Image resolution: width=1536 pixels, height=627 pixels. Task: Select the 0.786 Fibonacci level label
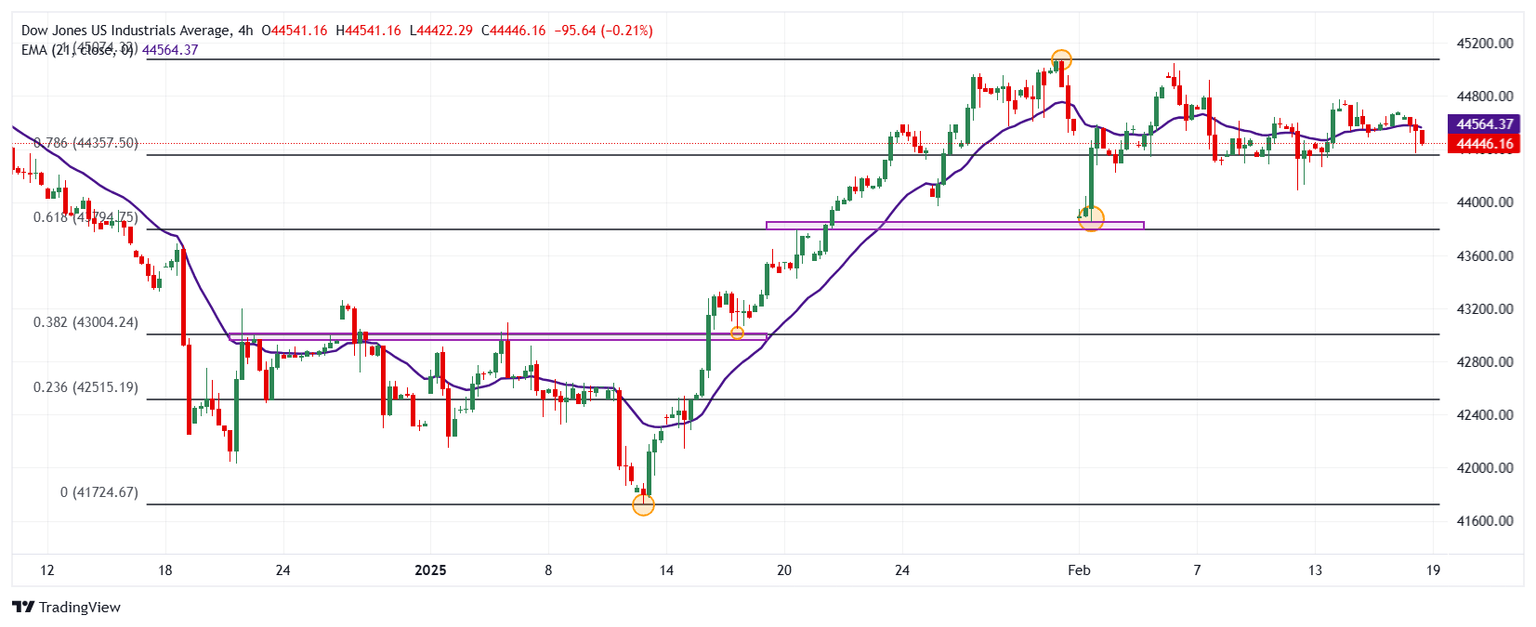(85, 143)
